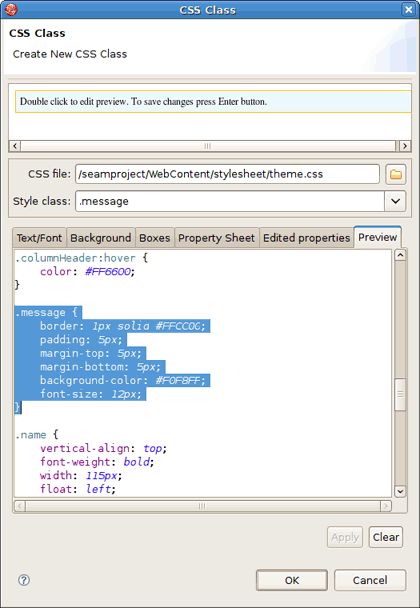Switch to the Text/Font tab

[39, 238]
